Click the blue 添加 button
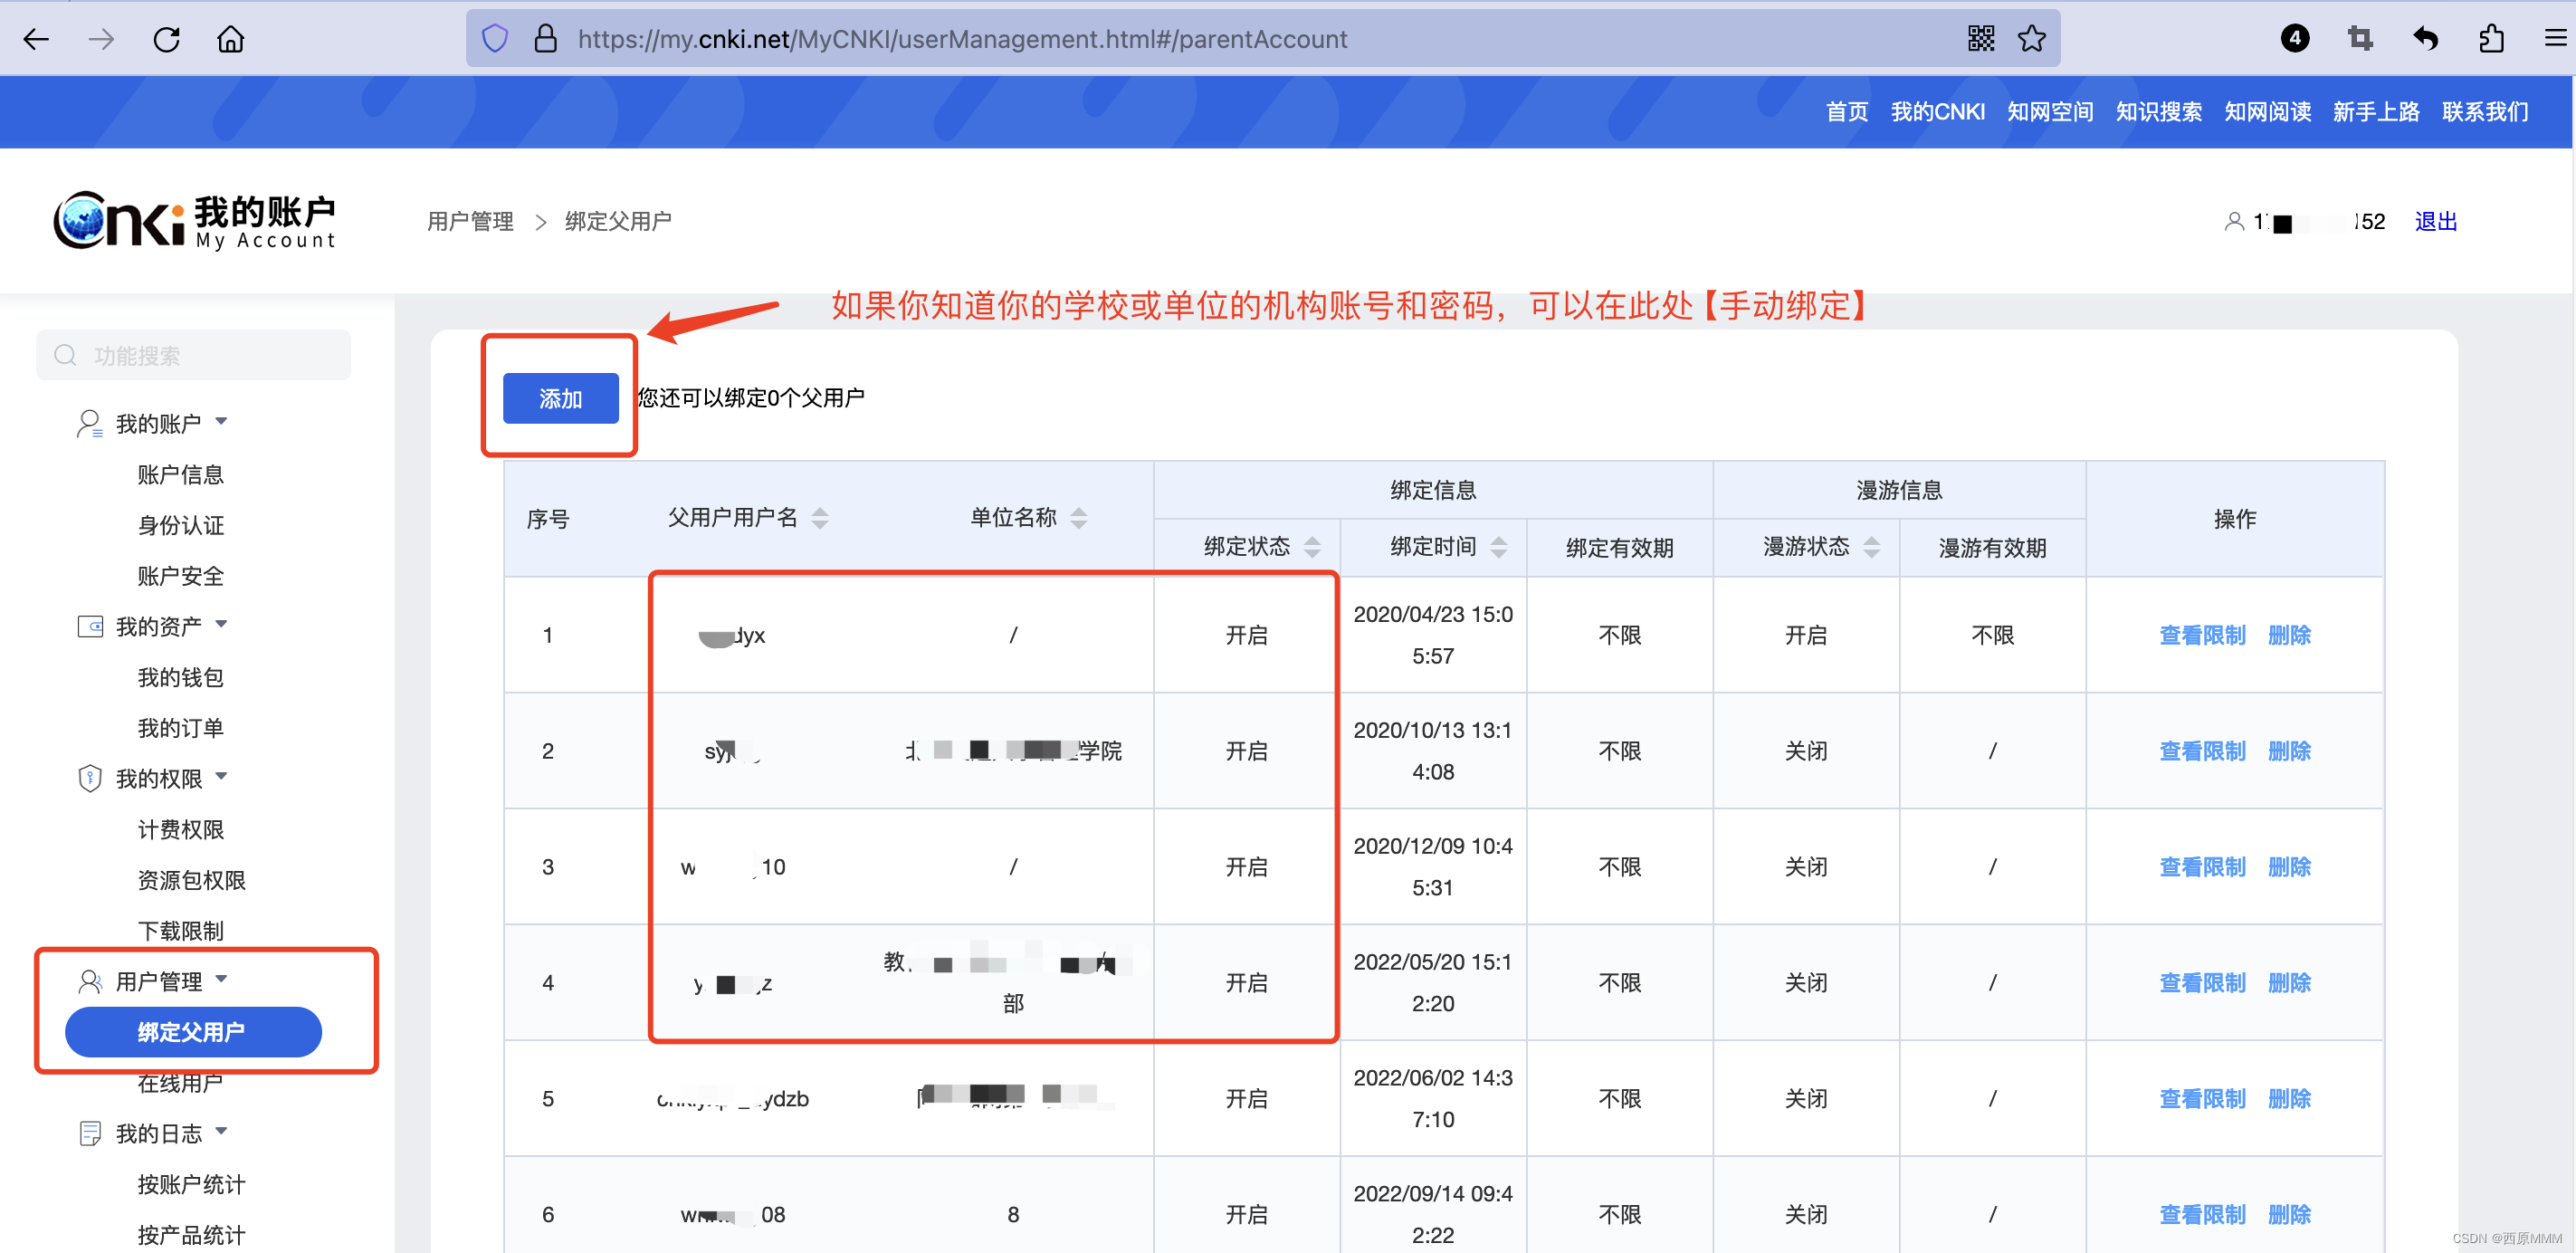This screenshot has height=1253, width=2576. [x=560, y=398]
